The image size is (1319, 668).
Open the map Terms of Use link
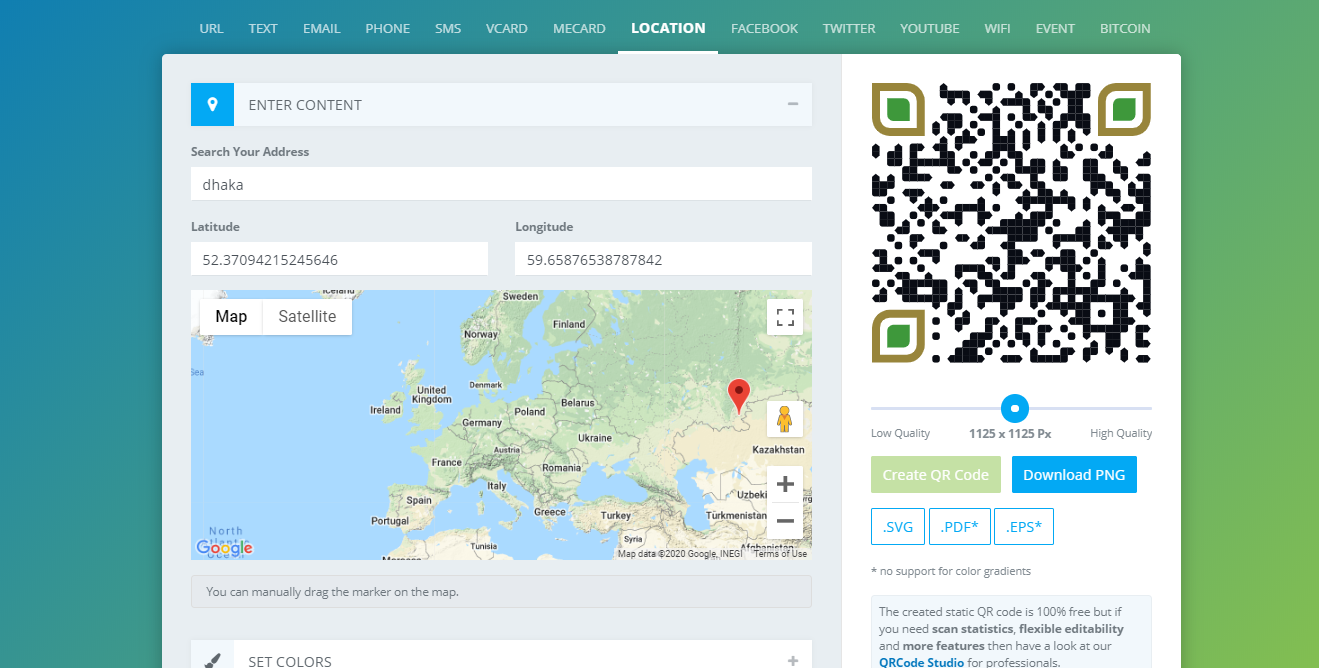coord(780,554)
